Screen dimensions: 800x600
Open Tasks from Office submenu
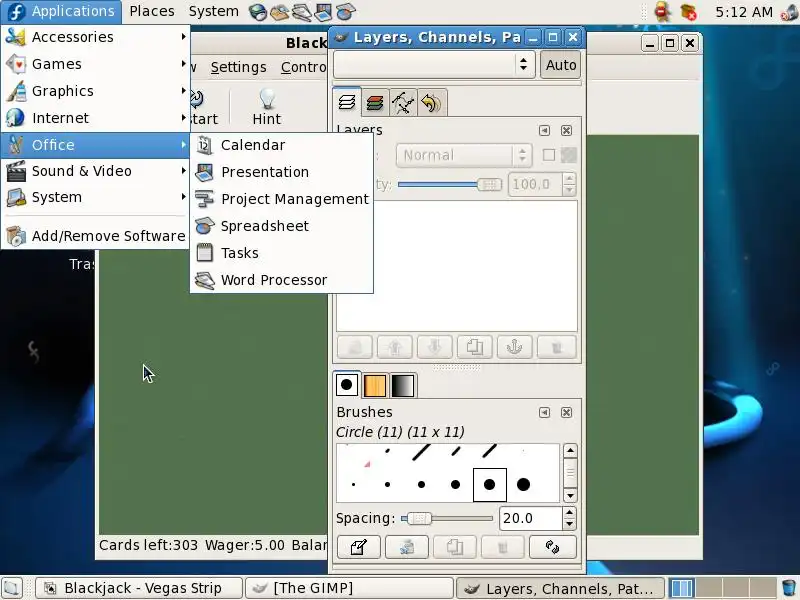point(281,253)
